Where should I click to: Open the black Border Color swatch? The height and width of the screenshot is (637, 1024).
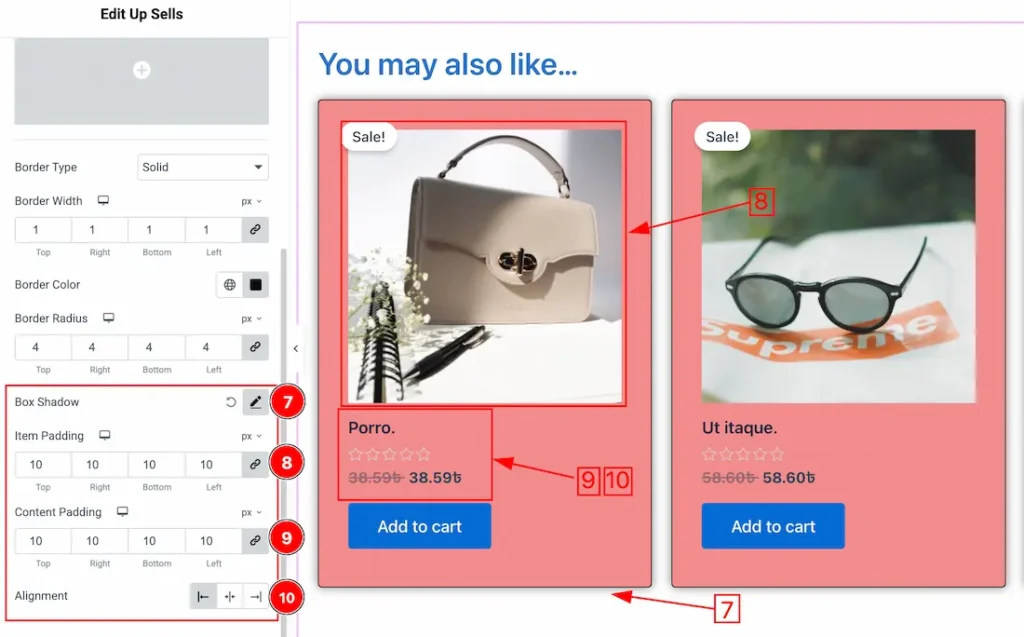tap(255, 285)
